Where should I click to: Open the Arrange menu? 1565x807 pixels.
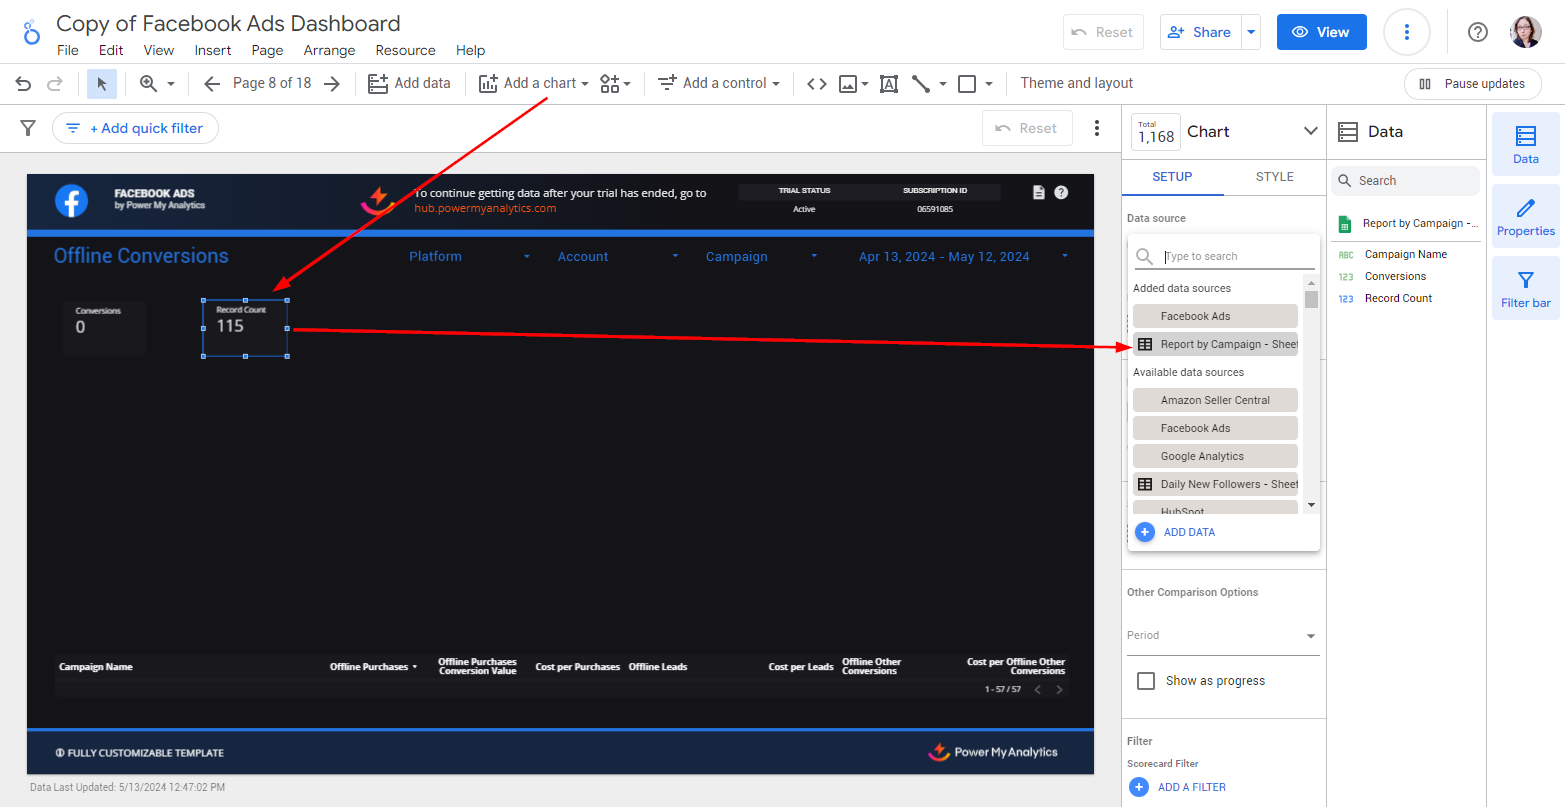pyautogui.click(x=329, y=50)
